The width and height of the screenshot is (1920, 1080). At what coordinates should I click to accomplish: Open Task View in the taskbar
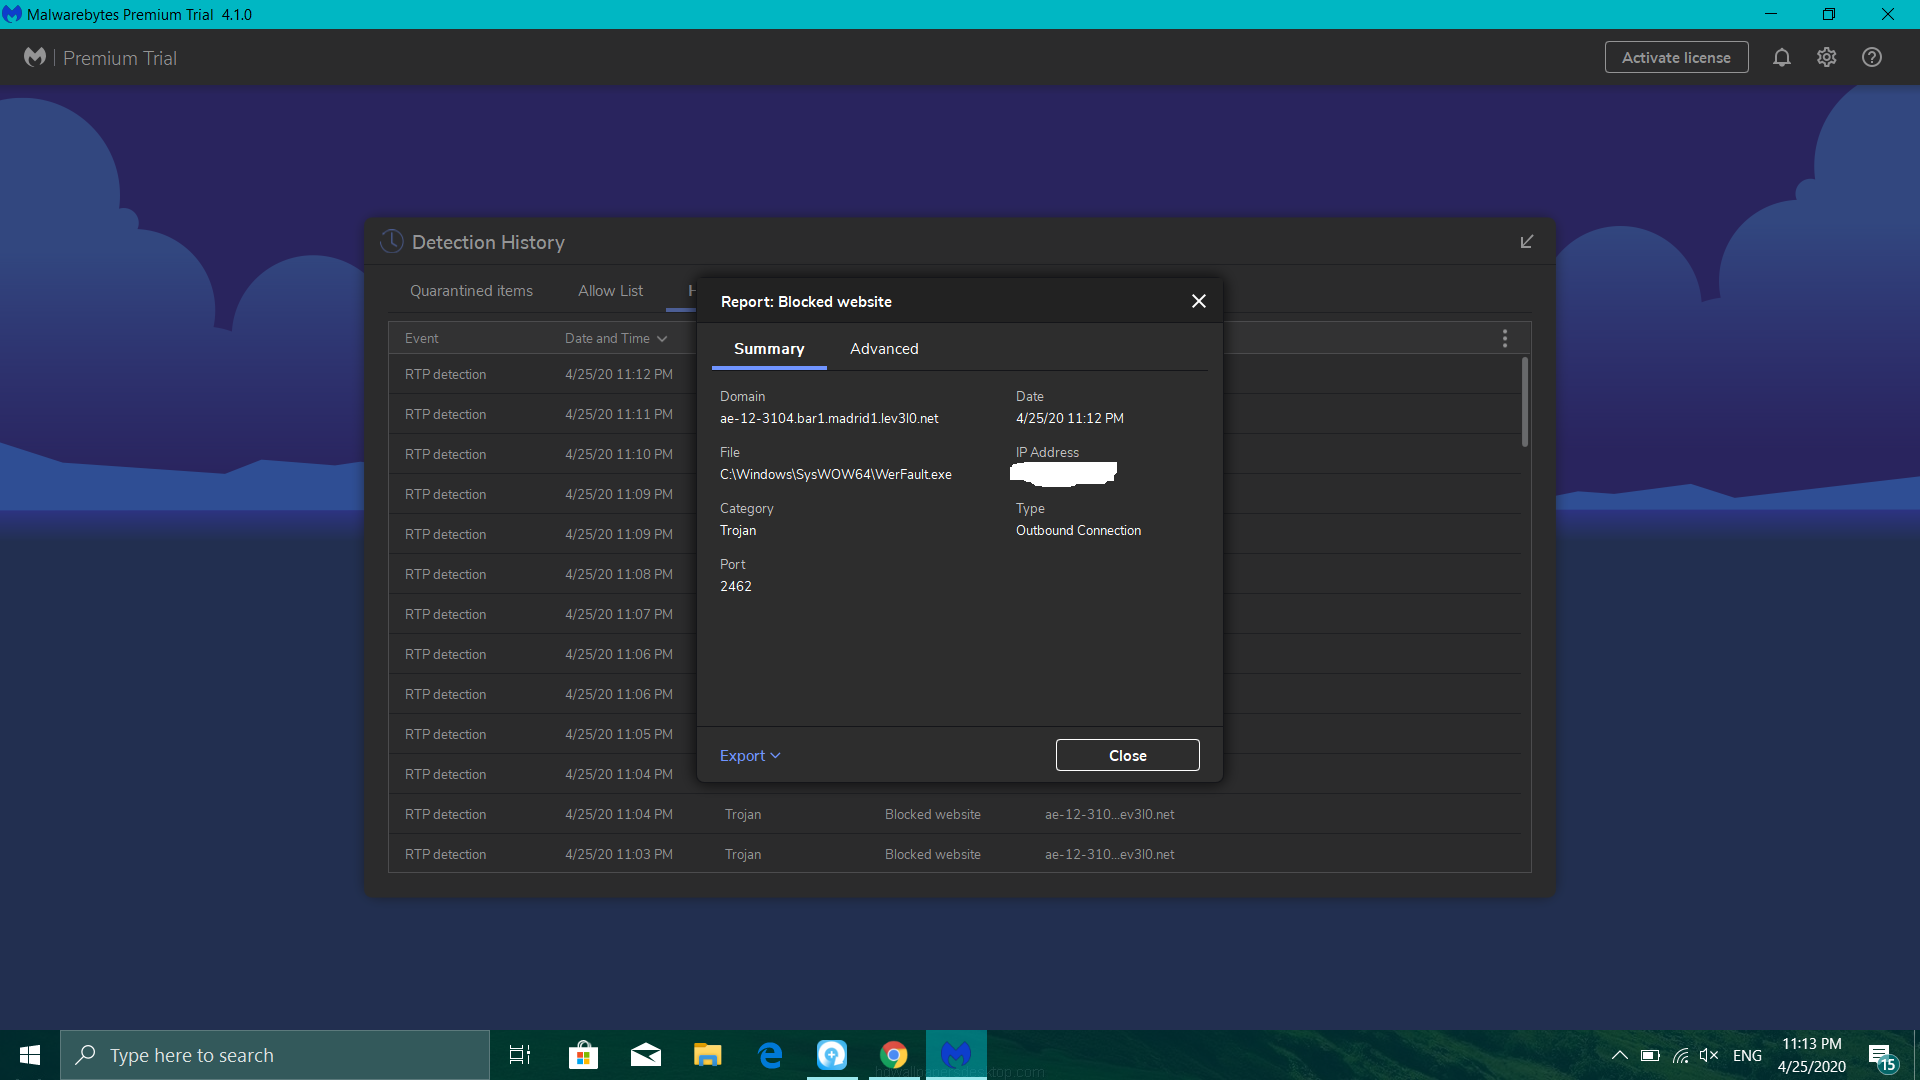[520, 1055]
